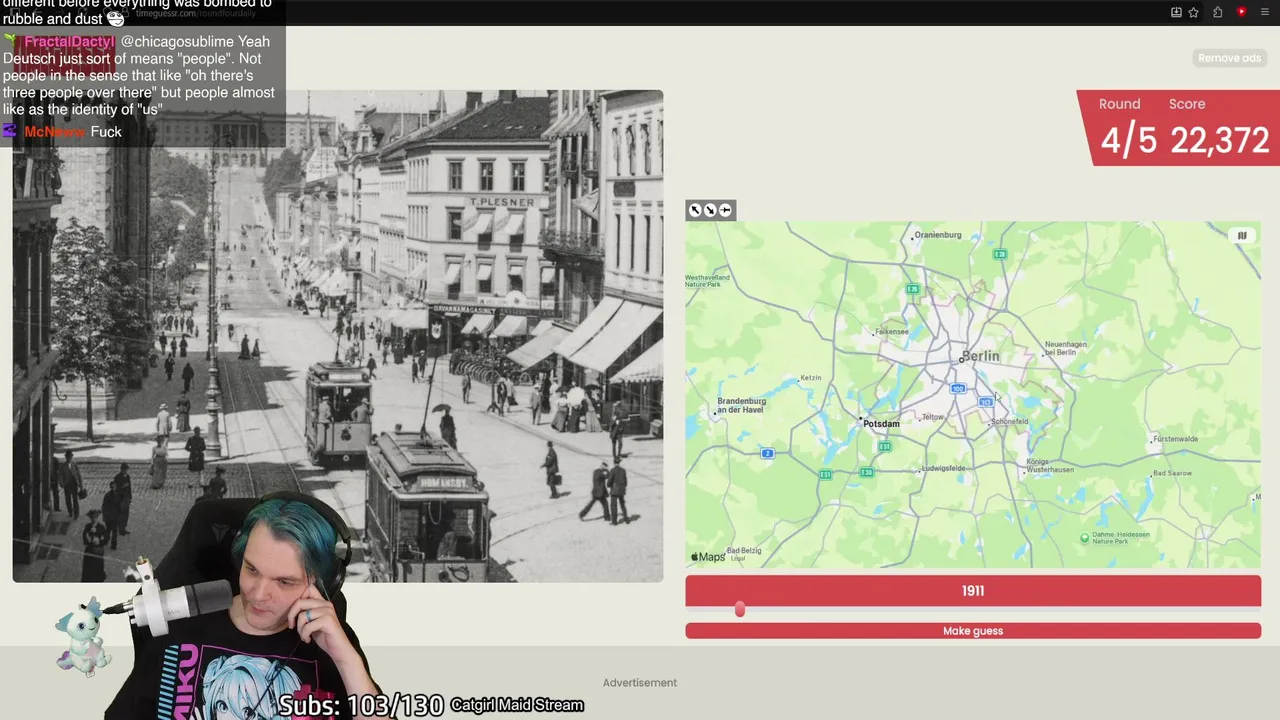Viewport: 1280px width, 720px height.
Task: Click Berlin on the map
Action: click(x=980, y=356)
